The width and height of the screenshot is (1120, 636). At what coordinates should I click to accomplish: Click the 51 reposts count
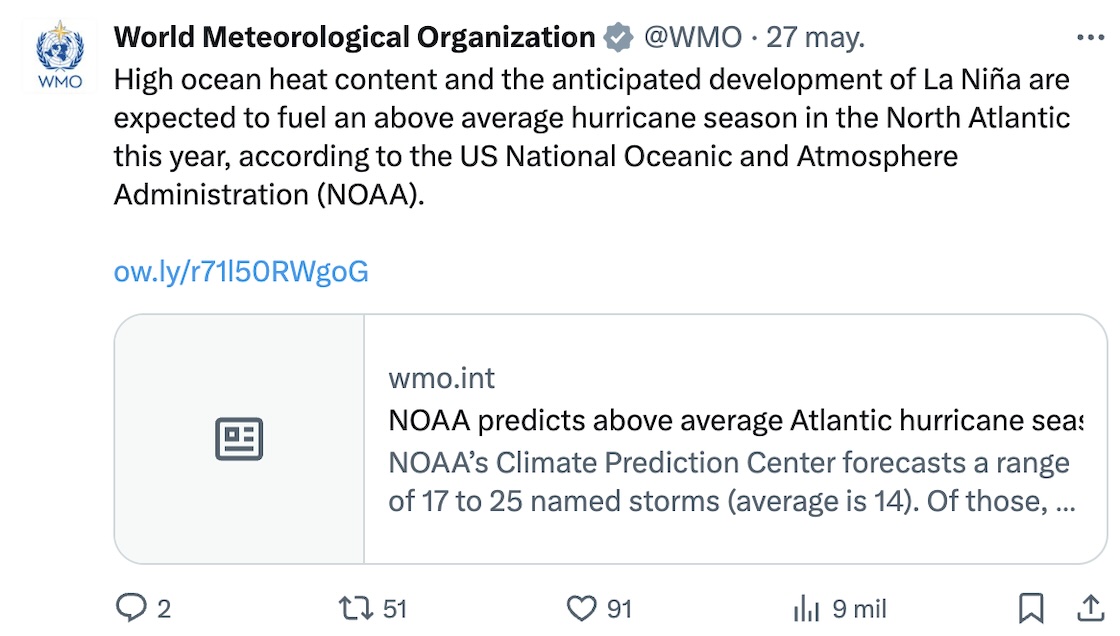(395, 608)
